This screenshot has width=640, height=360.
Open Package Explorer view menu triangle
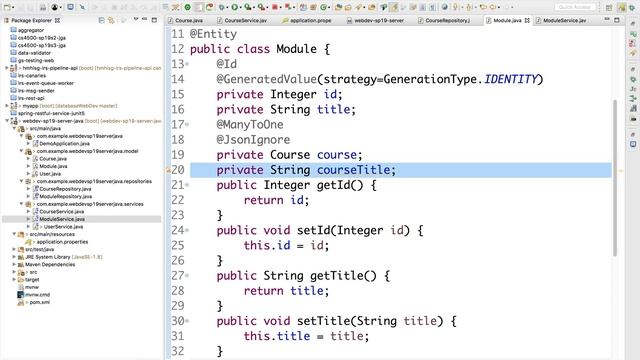(136, 19)
